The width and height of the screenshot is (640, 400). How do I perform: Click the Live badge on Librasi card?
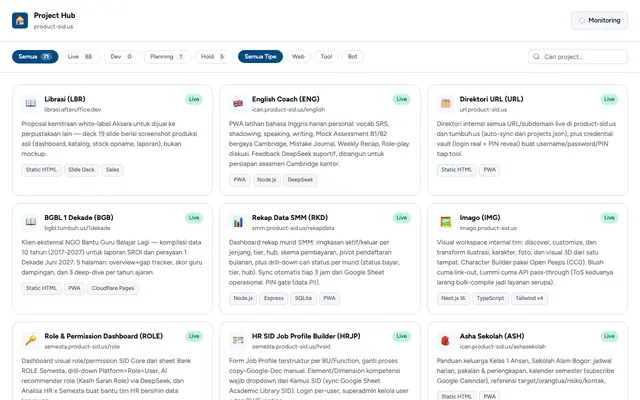(194, 99)
